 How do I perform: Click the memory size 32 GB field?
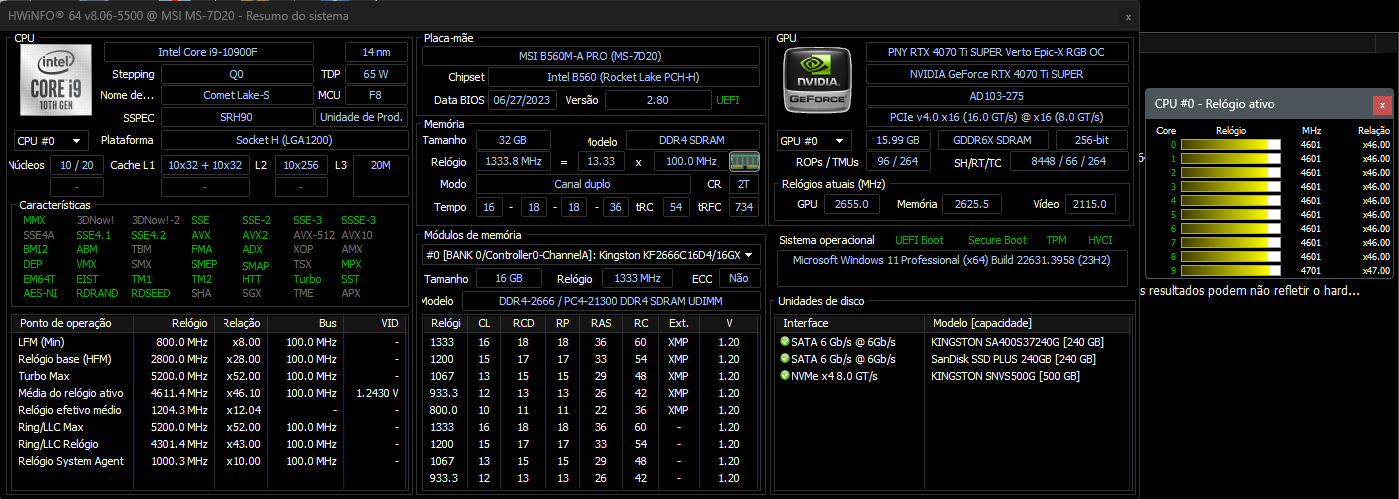point(512,140)
